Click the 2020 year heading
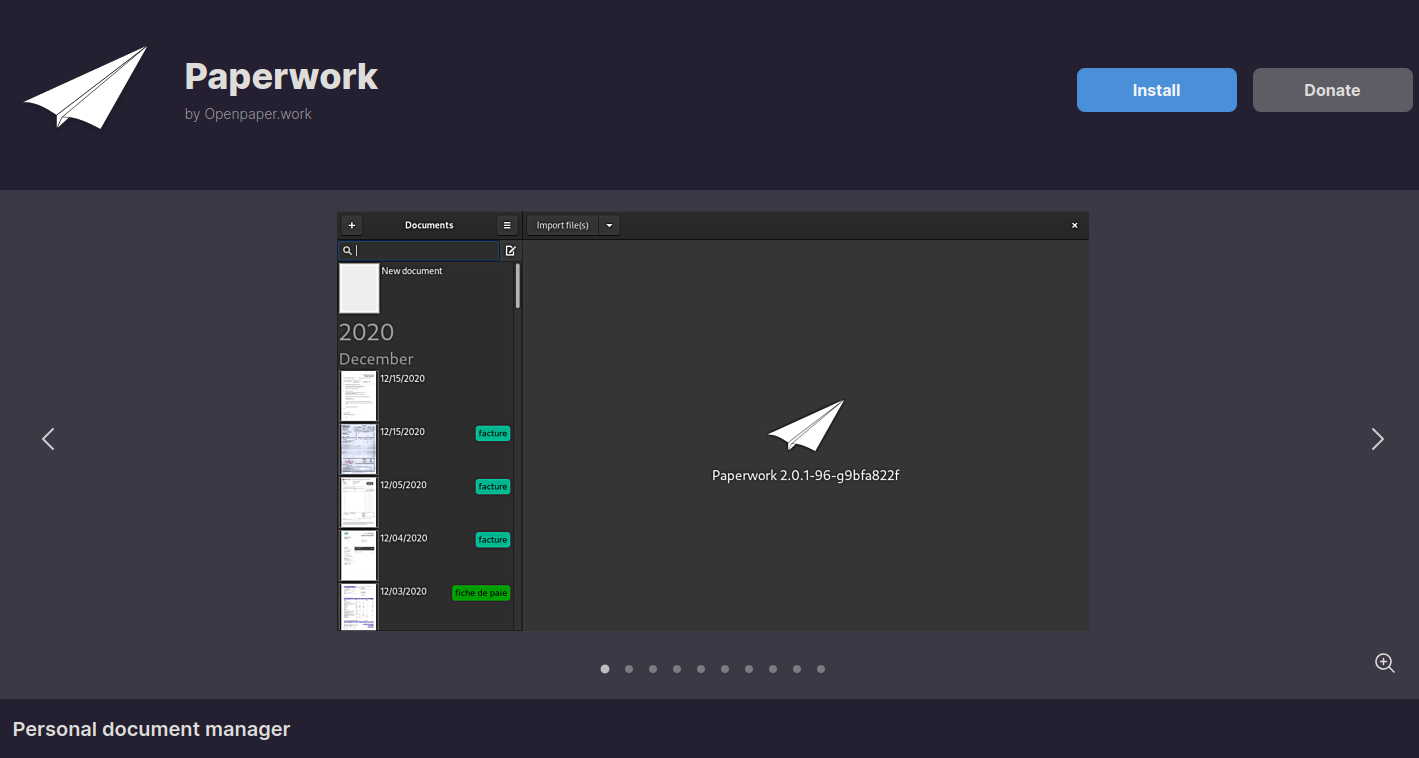Viewport: 1419px width, 758px height. tap(366, 332)
